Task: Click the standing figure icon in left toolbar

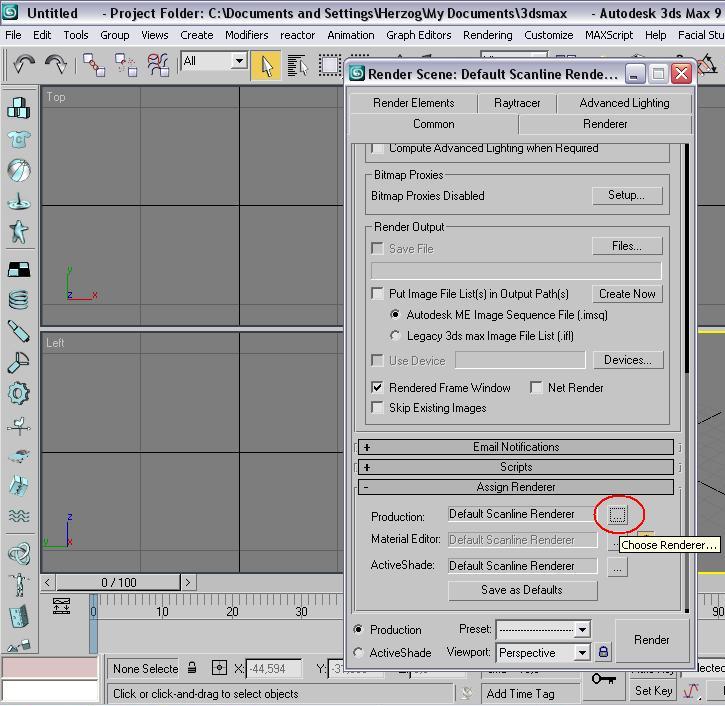Action: tap(19, 584)
